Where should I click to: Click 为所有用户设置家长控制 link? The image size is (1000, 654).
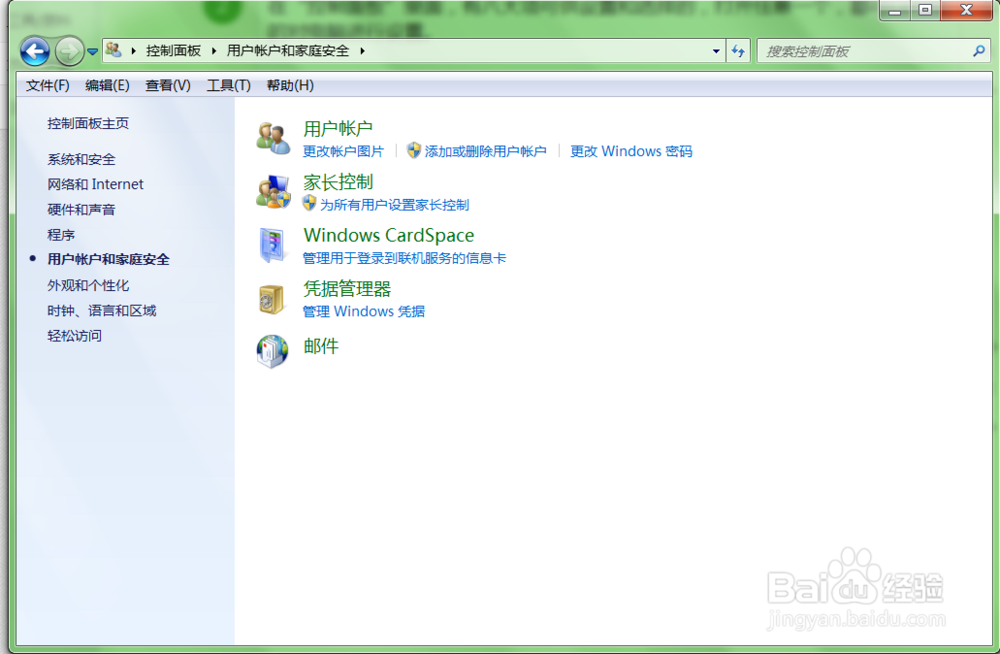pyautogui.click(x=394, y=205)
